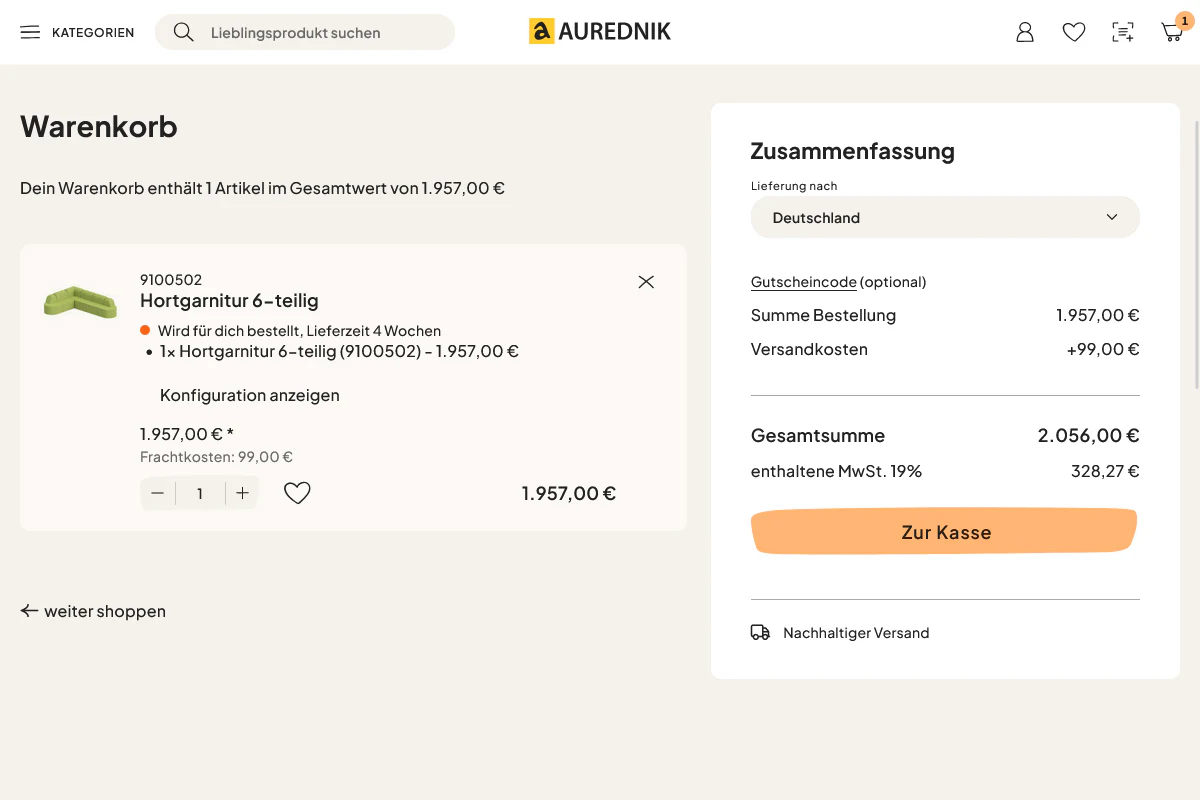Go to the Aurednik logo homepage
The height and width of the screenshot is (800, 1200).
tap(600, 32)
